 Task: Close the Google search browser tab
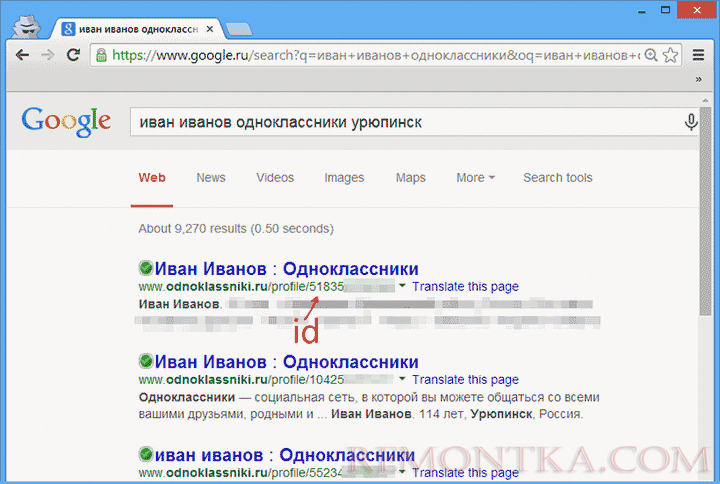click(x=210, y=29)
